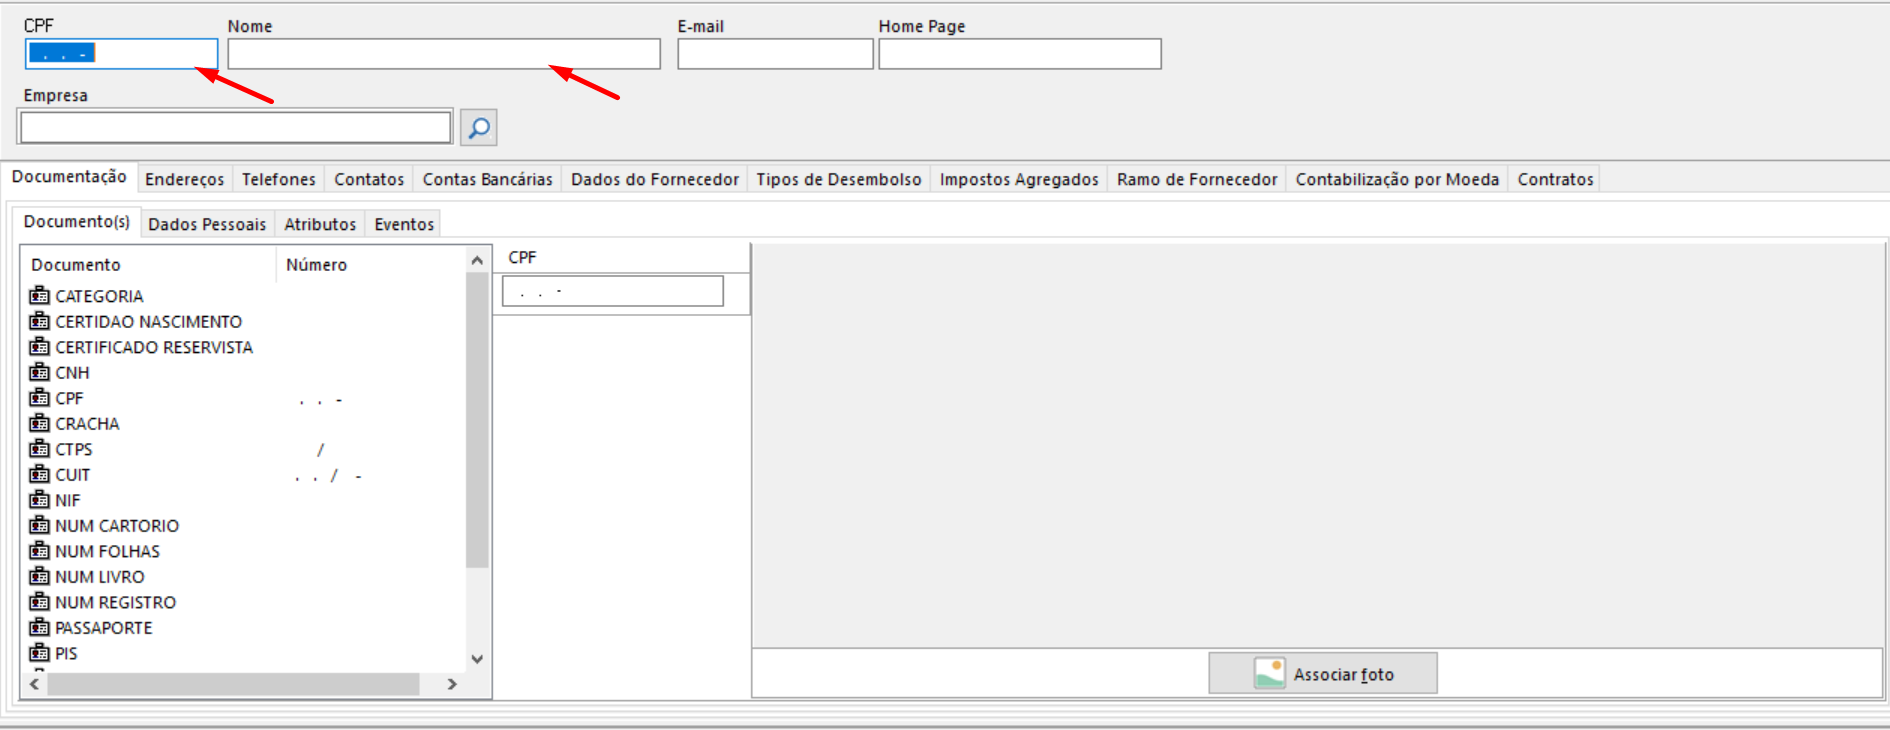The height and width of the screenshot is (730, 1890).
Task: Click the CERTIDAO NASCIMENTO document icon
Action: [x=39, y=321]
